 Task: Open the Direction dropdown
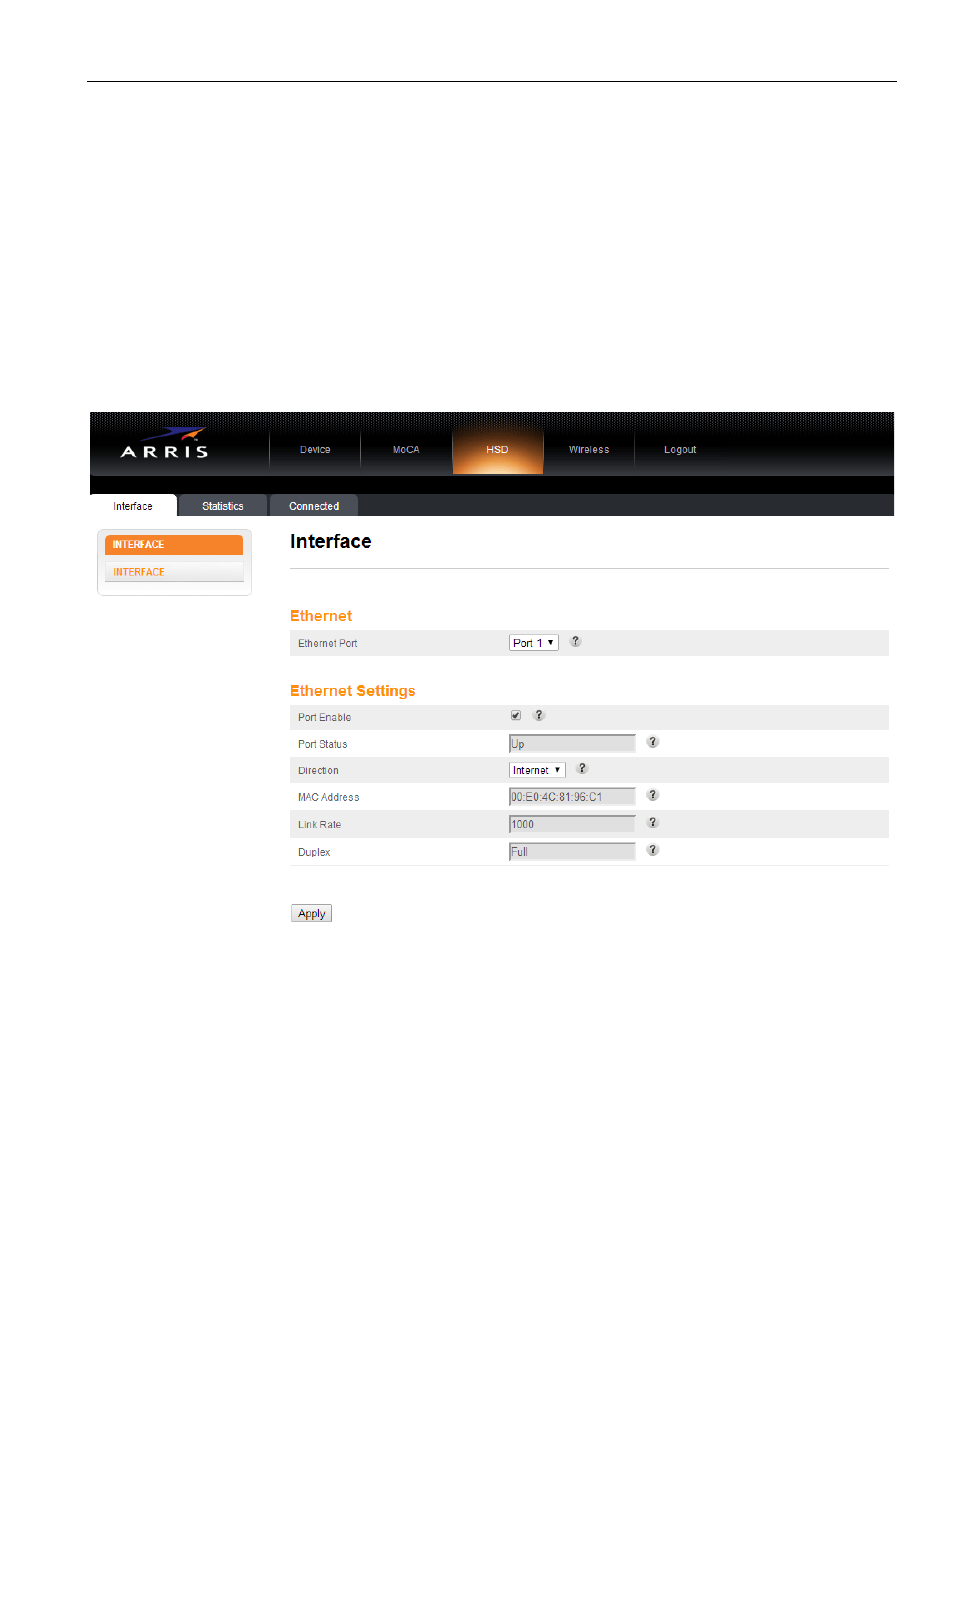[x=538, y=770]
